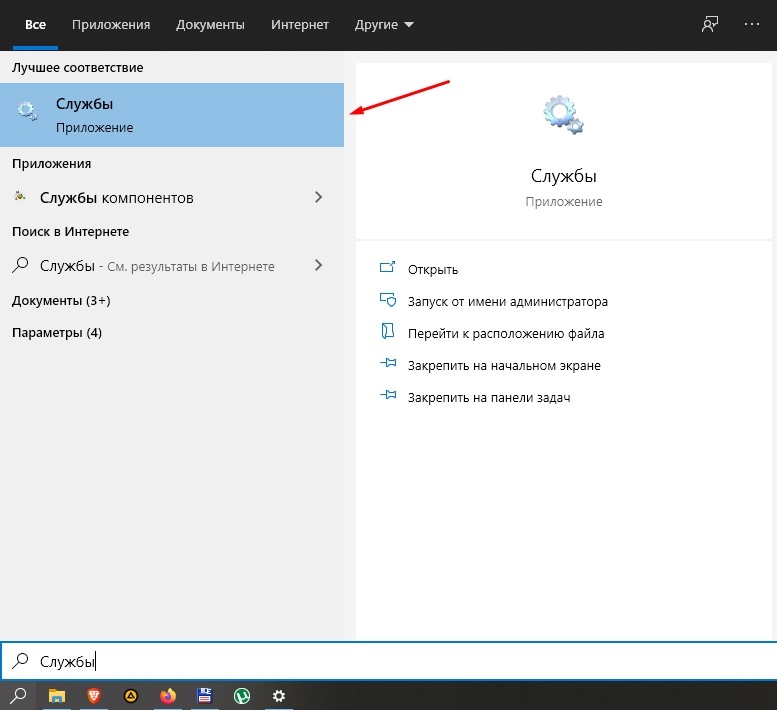Open the yellow triangle taskbar app

[x=131, y=696]
